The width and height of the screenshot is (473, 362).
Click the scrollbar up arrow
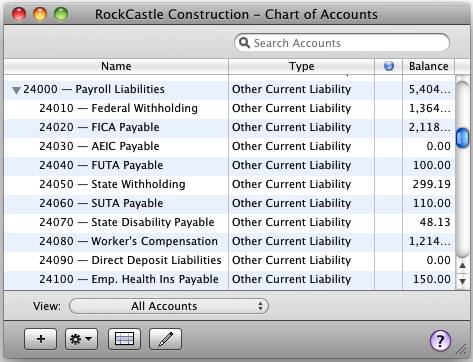462,265
